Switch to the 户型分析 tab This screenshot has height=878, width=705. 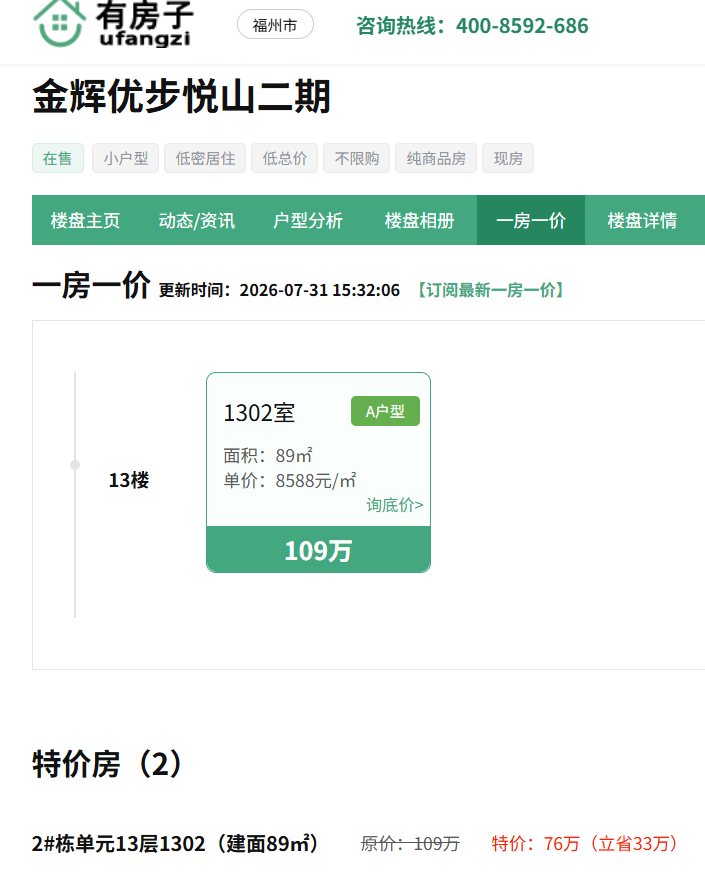308,220
